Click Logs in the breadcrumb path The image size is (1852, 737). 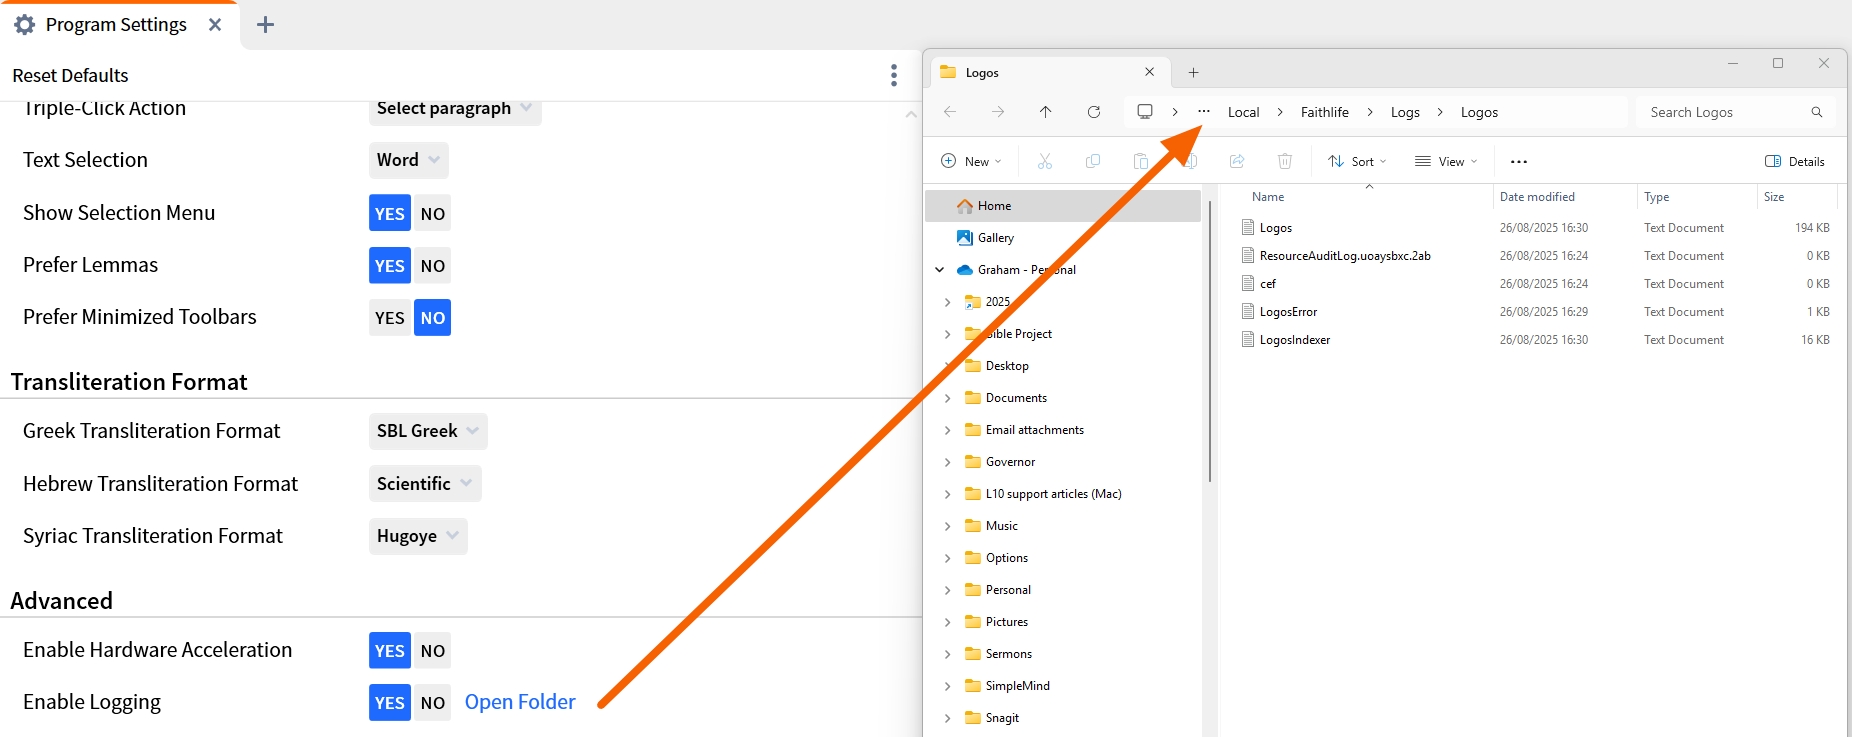pos(1405,112)
